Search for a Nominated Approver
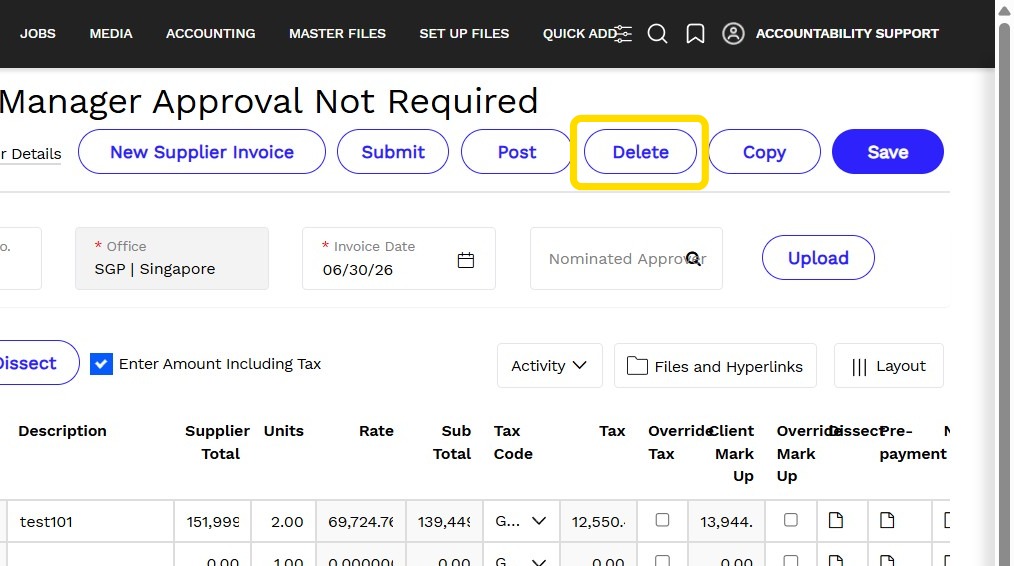The image size is (1014, 566). tap(693, 259)
